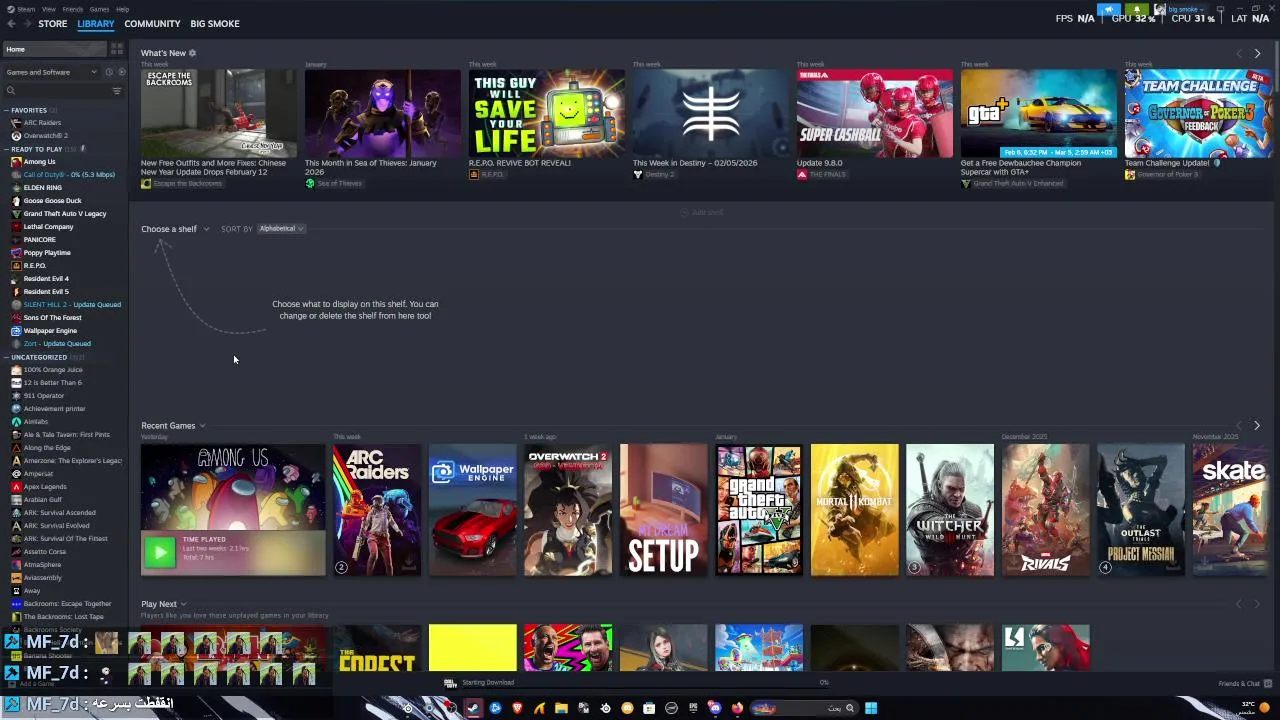Change Alphabetical sort dropdown
Screen dimensions: 1280x720
click(x=281, y=229)
